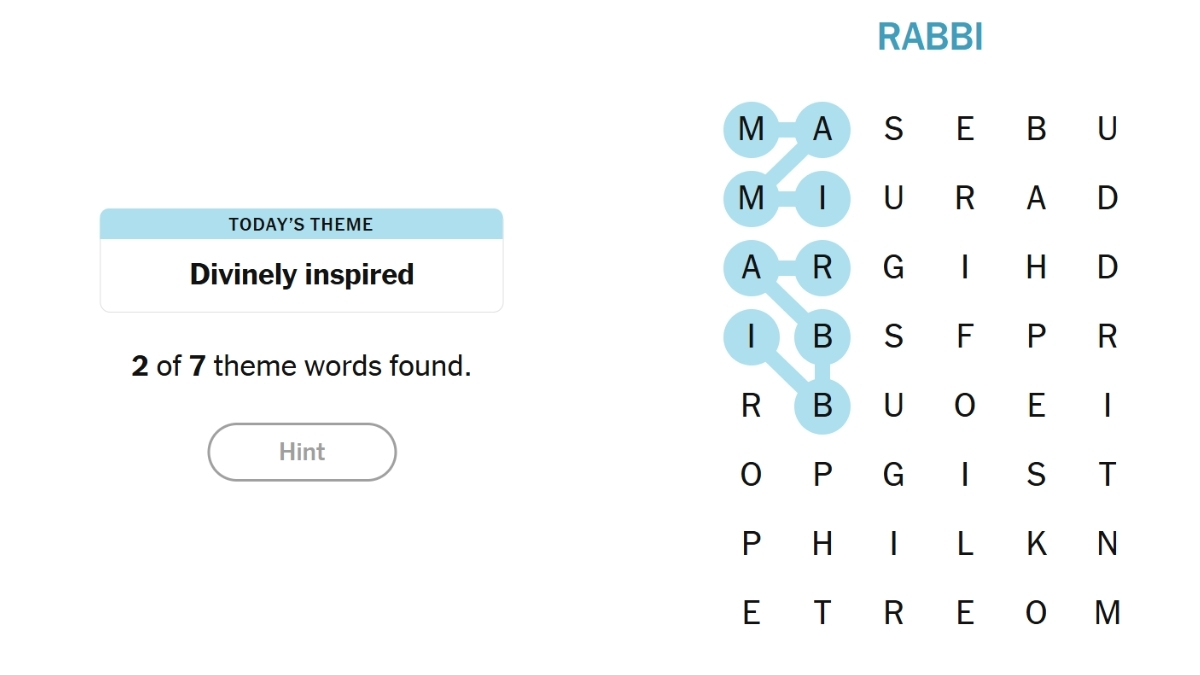The width and height of the screenshot is (1200, 675).
Task: Select highlighted M linked to highlighted A
Action: [x=751, y=129]
